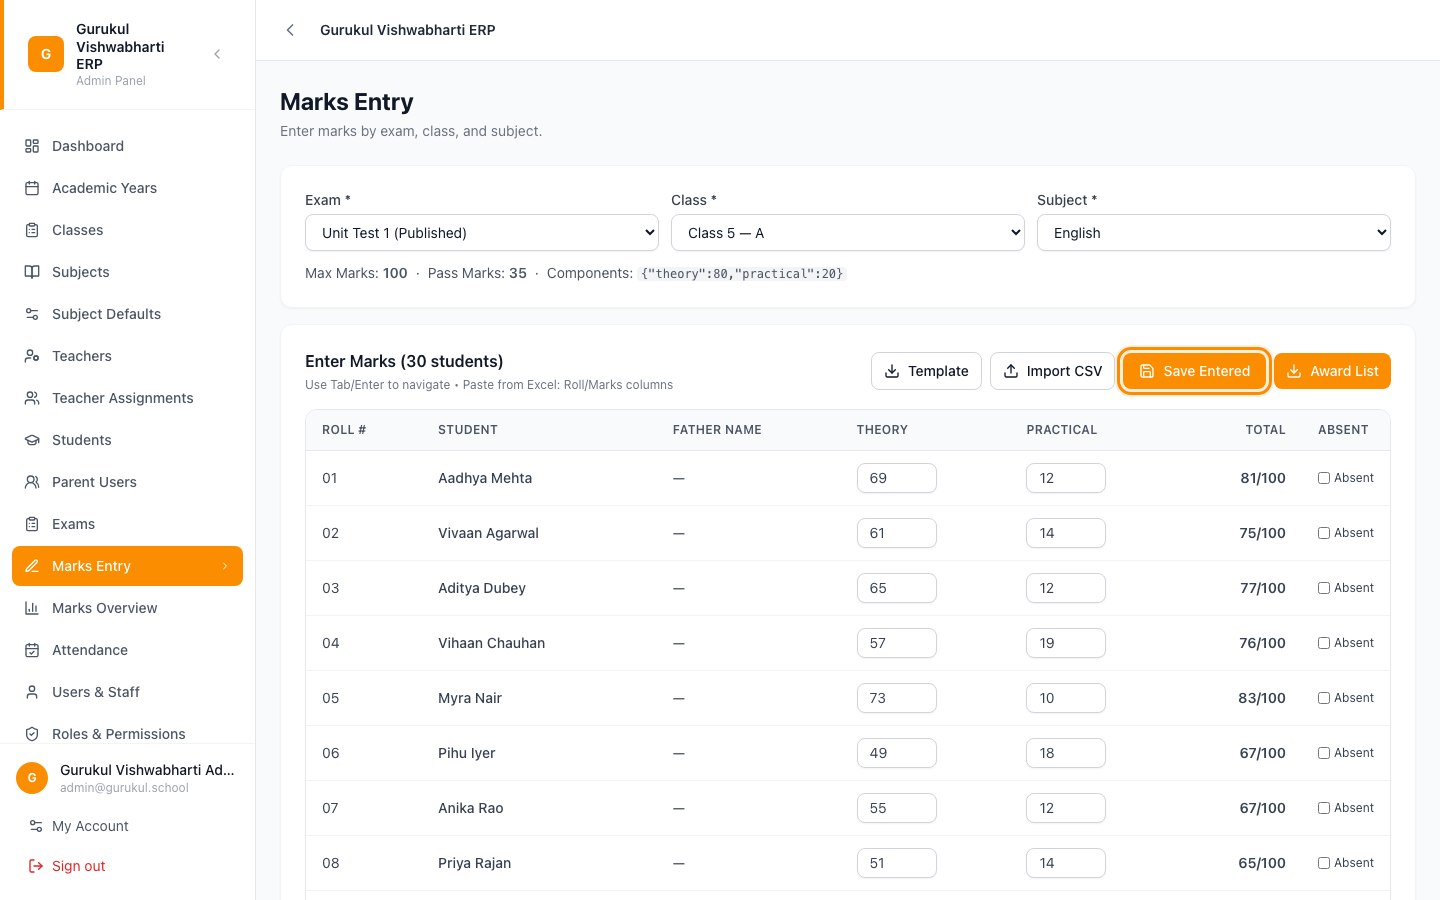Go to the Academic Years page
The image size is (1440, 900).
click(x=127, y=188)
